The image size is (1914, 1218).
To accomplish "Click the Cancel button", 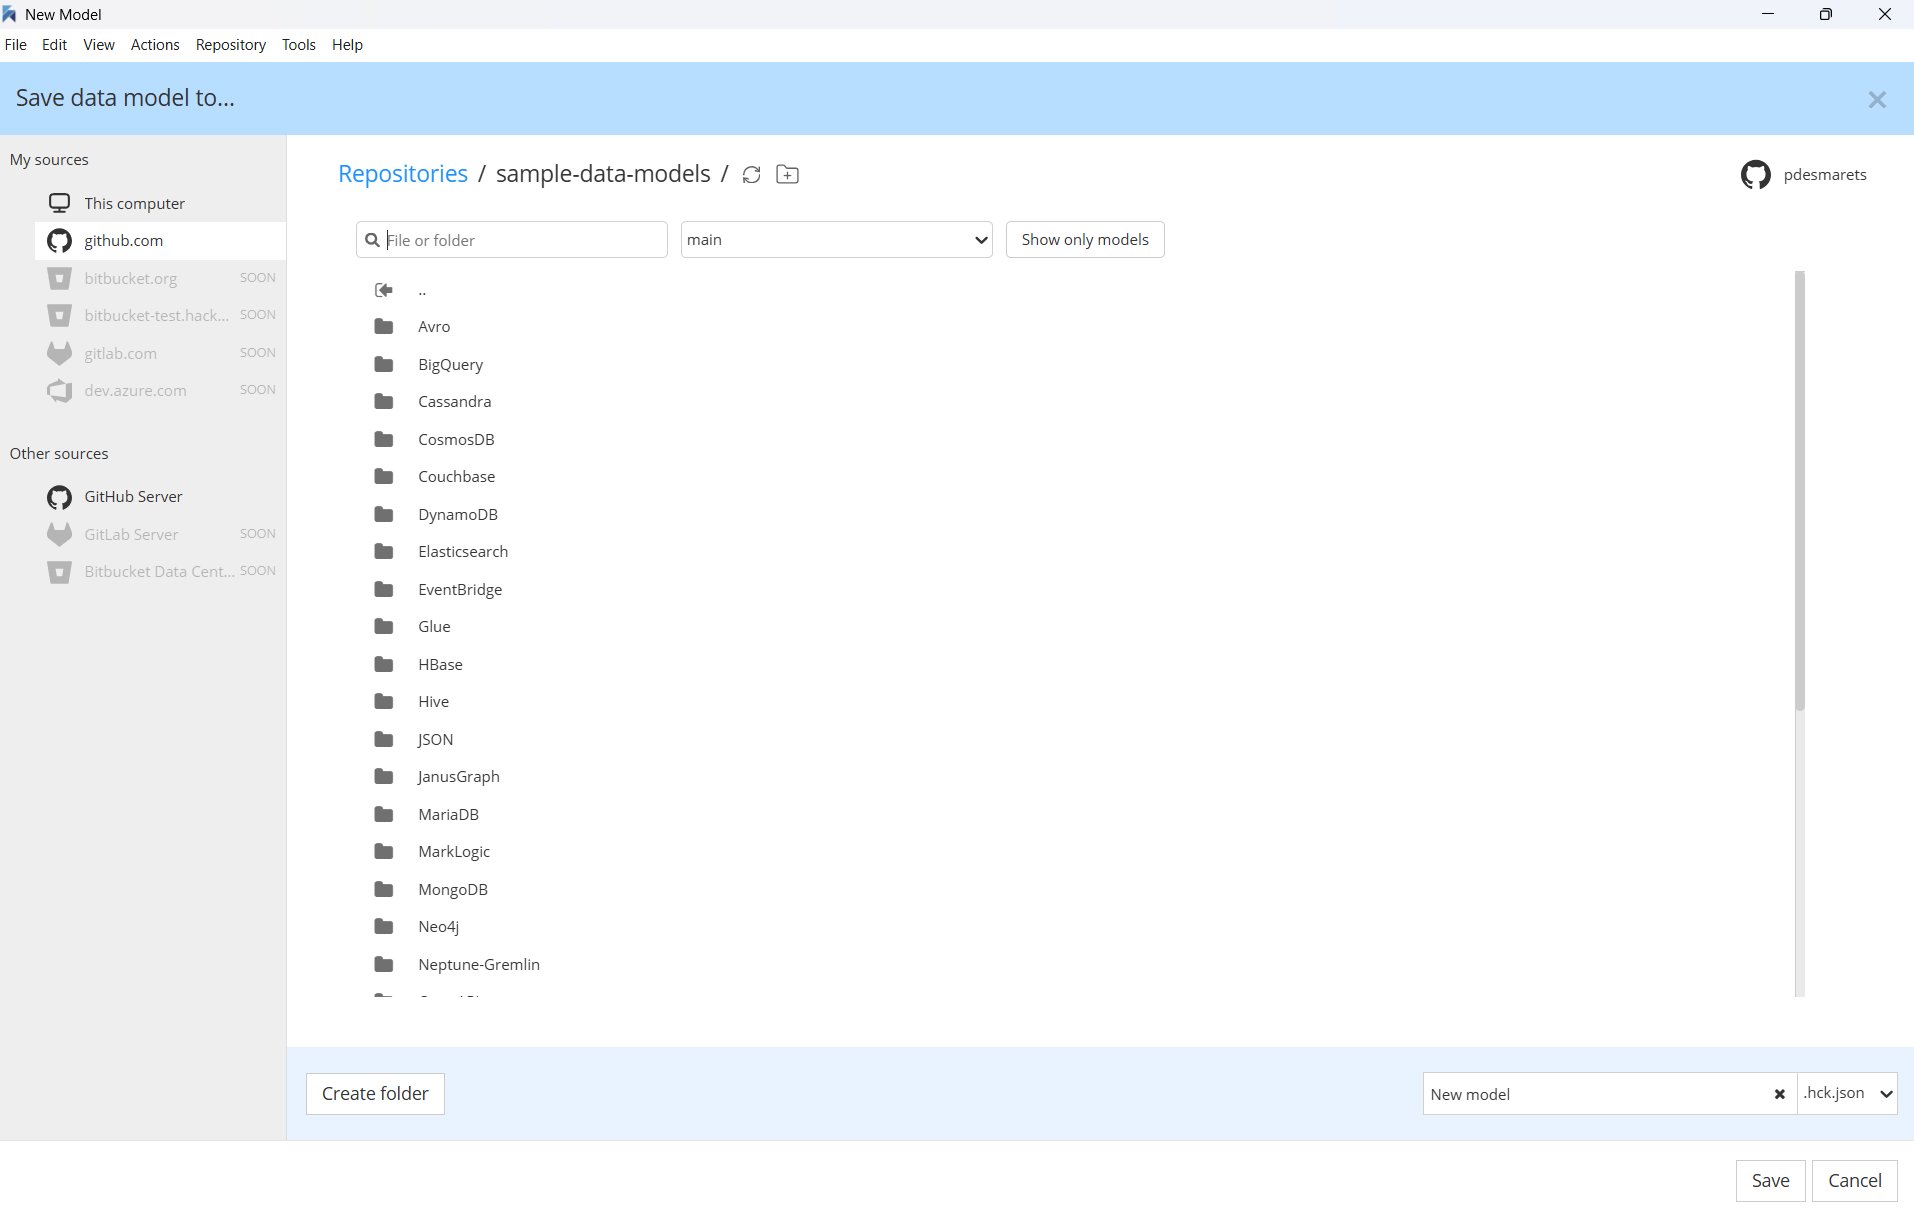I will 1855,1181.
